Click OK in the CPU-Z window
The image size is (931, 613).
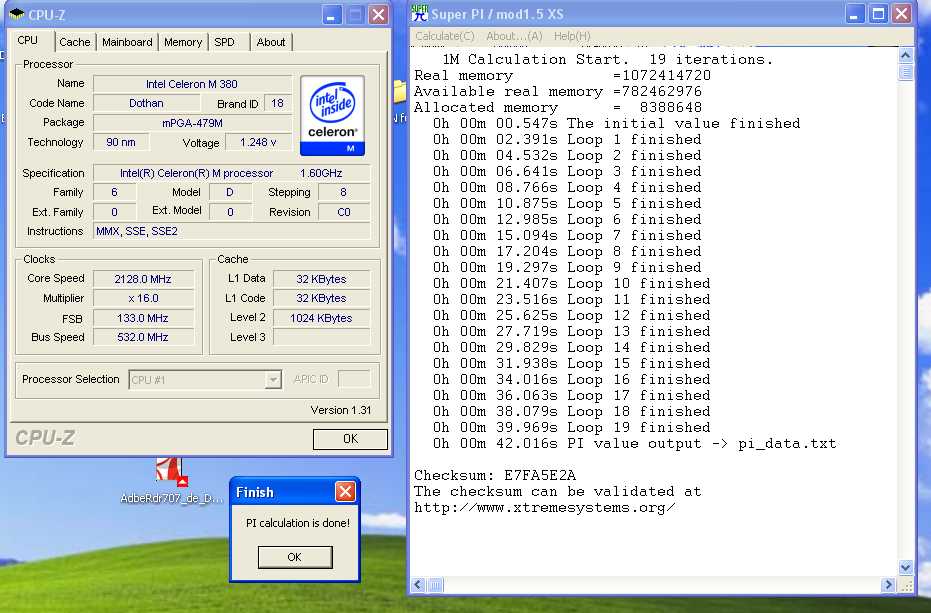click(350, 439)
